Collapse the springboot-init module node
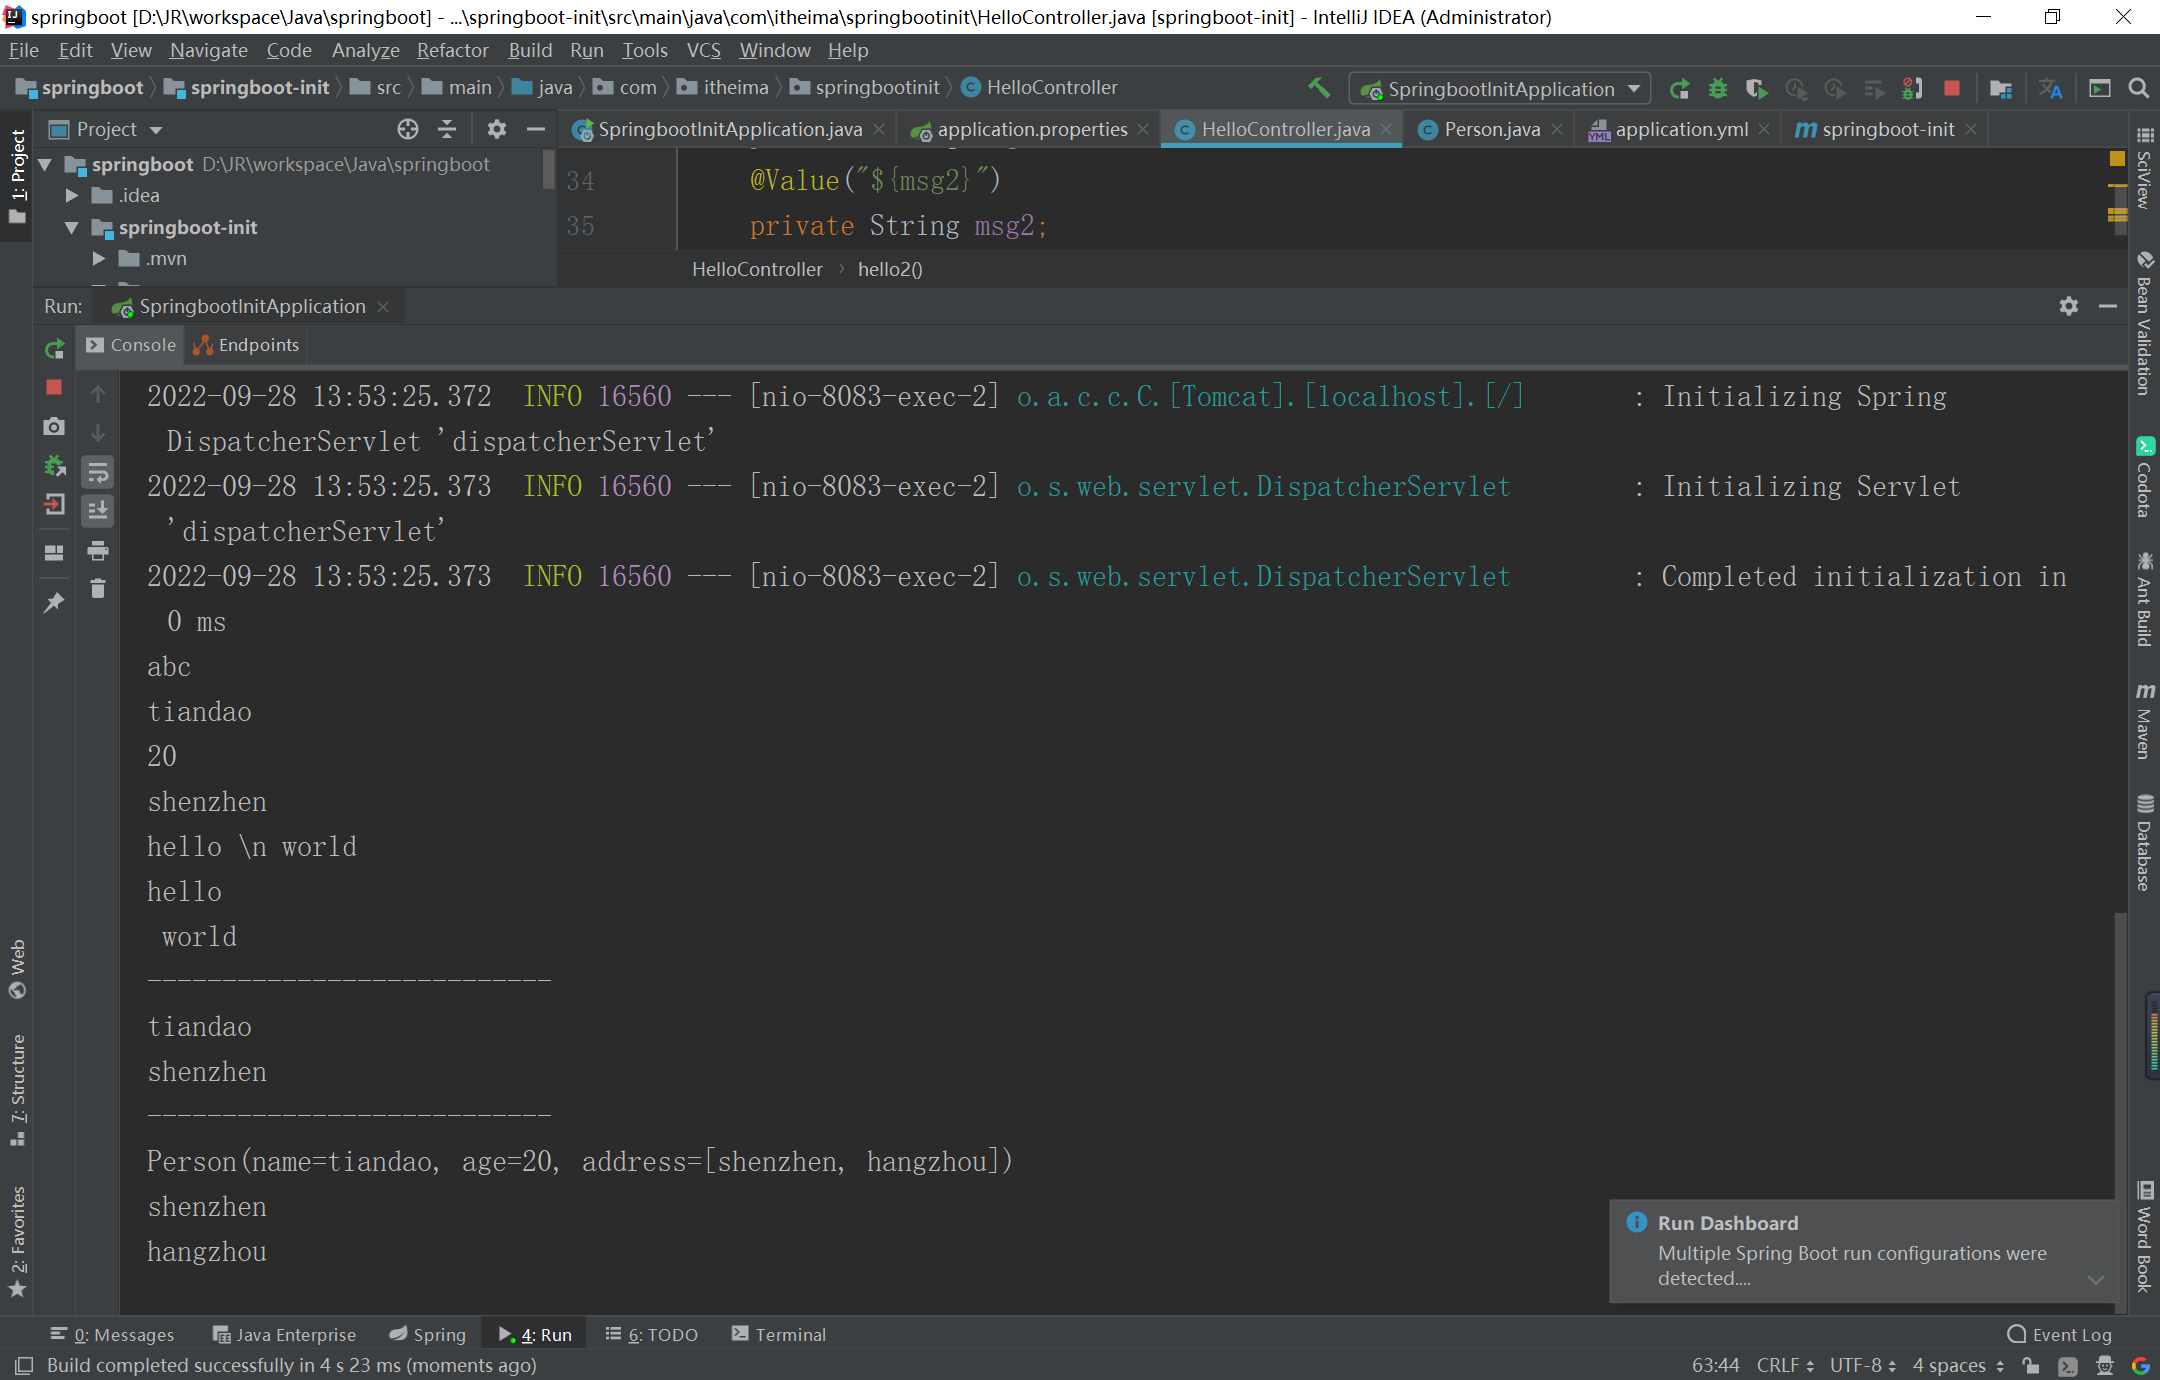 pyautogui.click(x=72, y=228)
